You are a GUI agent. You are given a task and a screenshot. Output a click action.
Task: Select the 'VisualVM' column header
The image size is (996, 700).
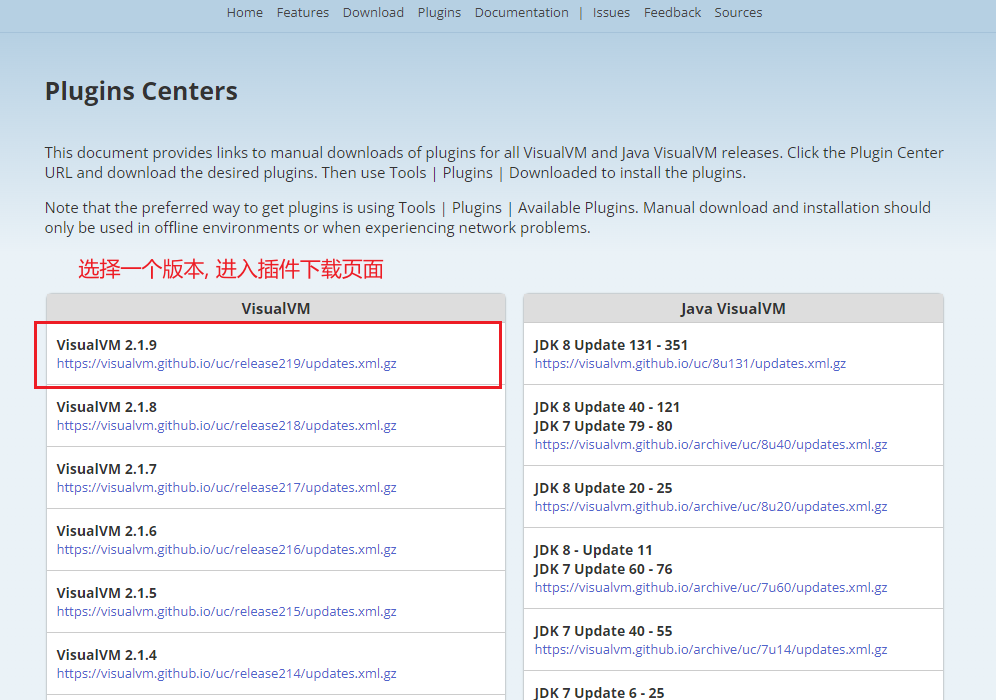pos(276,309)
